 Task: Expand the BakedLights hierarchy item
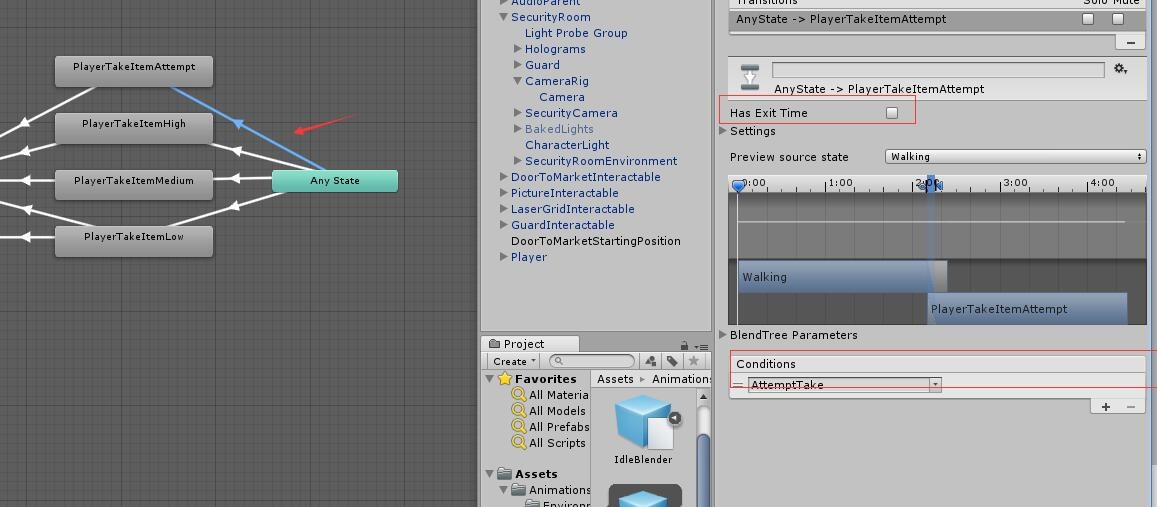(518, 129)
